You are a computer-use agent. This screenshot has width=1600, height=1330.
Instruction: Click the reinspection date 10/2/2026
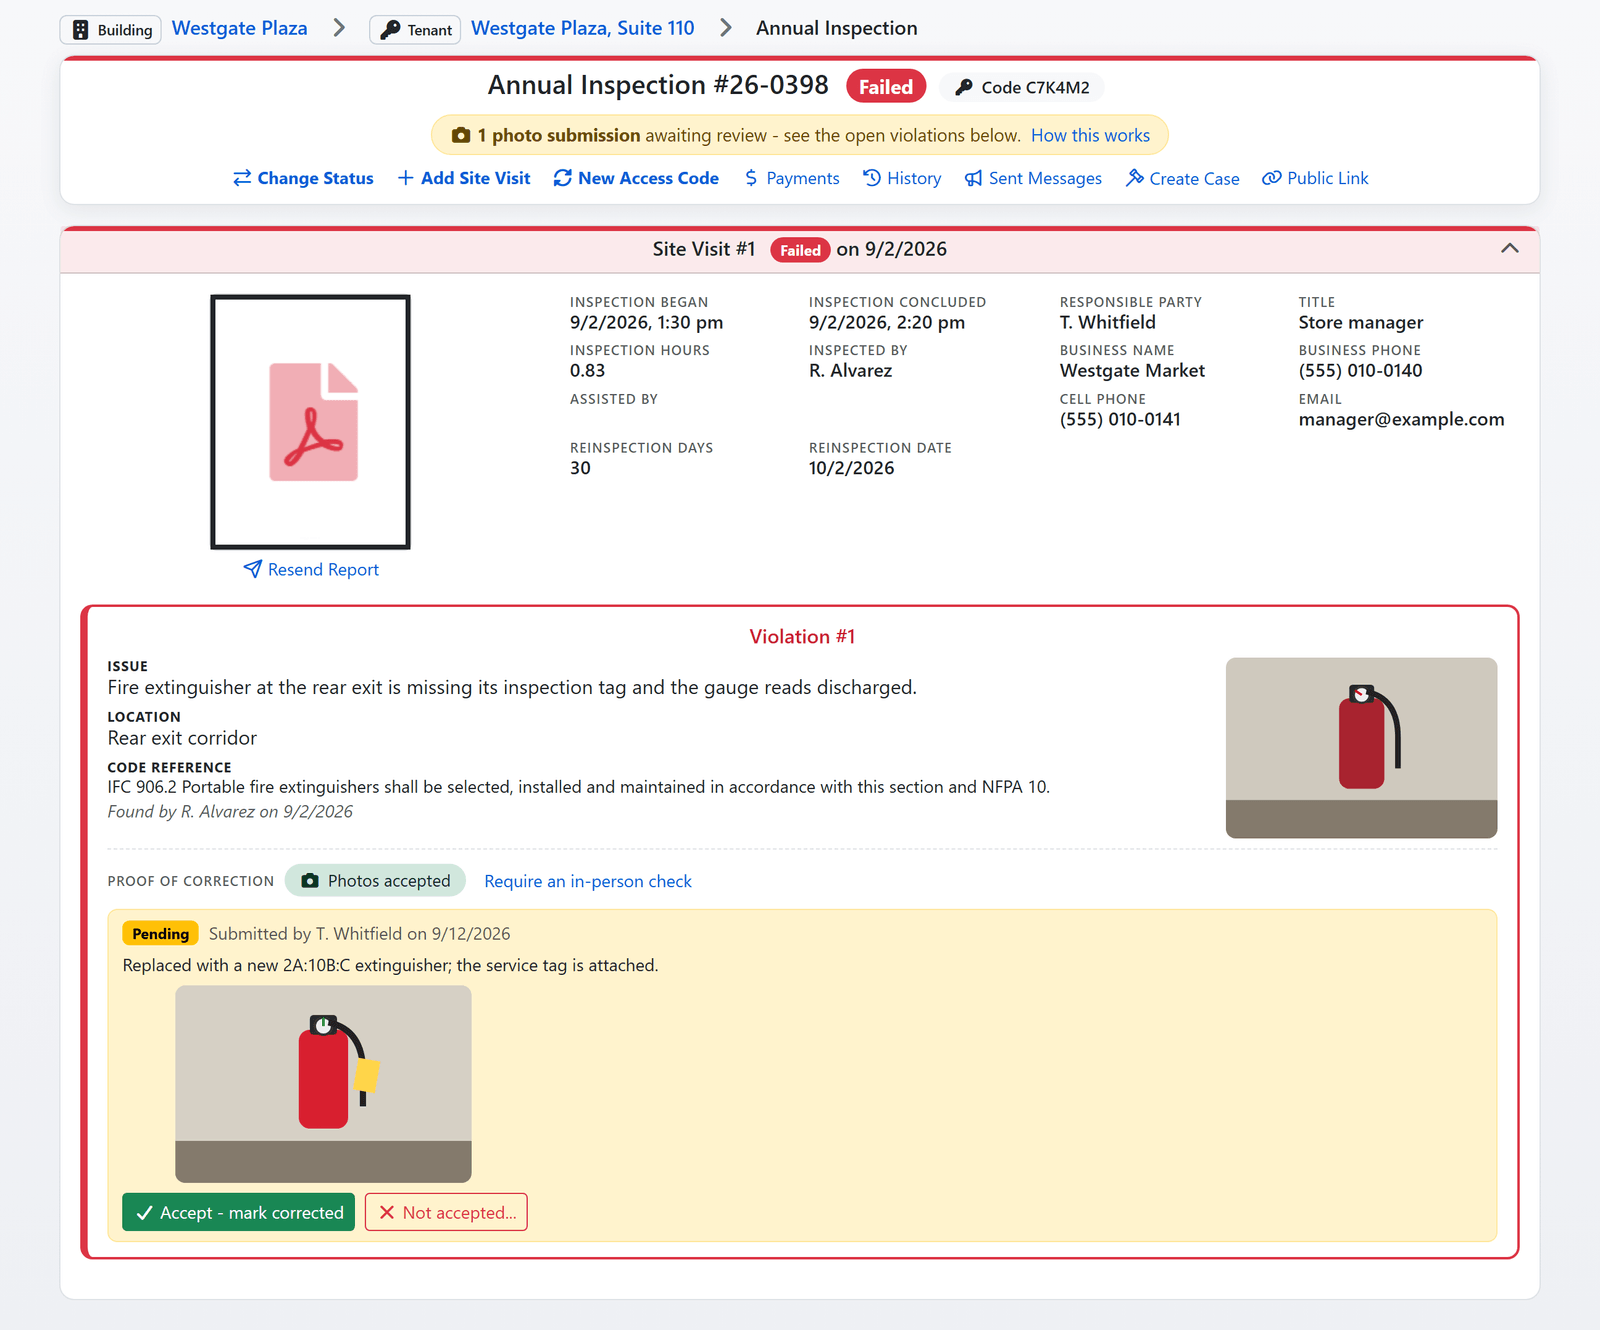point(851,468)
